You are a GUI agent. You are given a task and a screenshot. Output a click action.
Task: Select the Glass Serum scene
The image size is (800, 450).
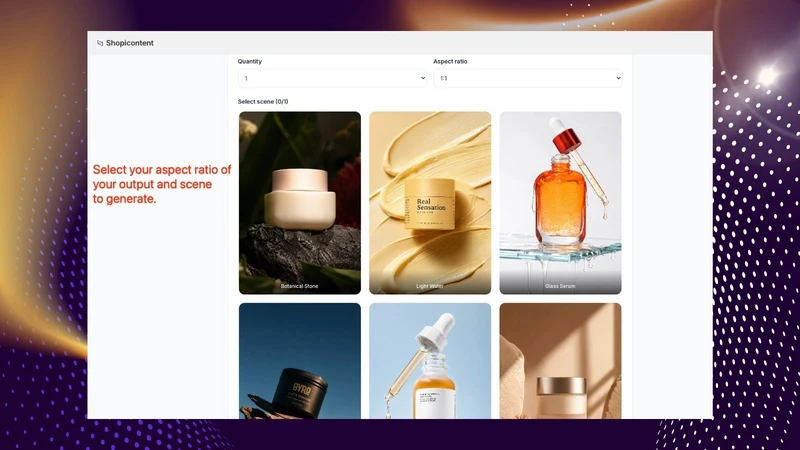coord(560,203)
